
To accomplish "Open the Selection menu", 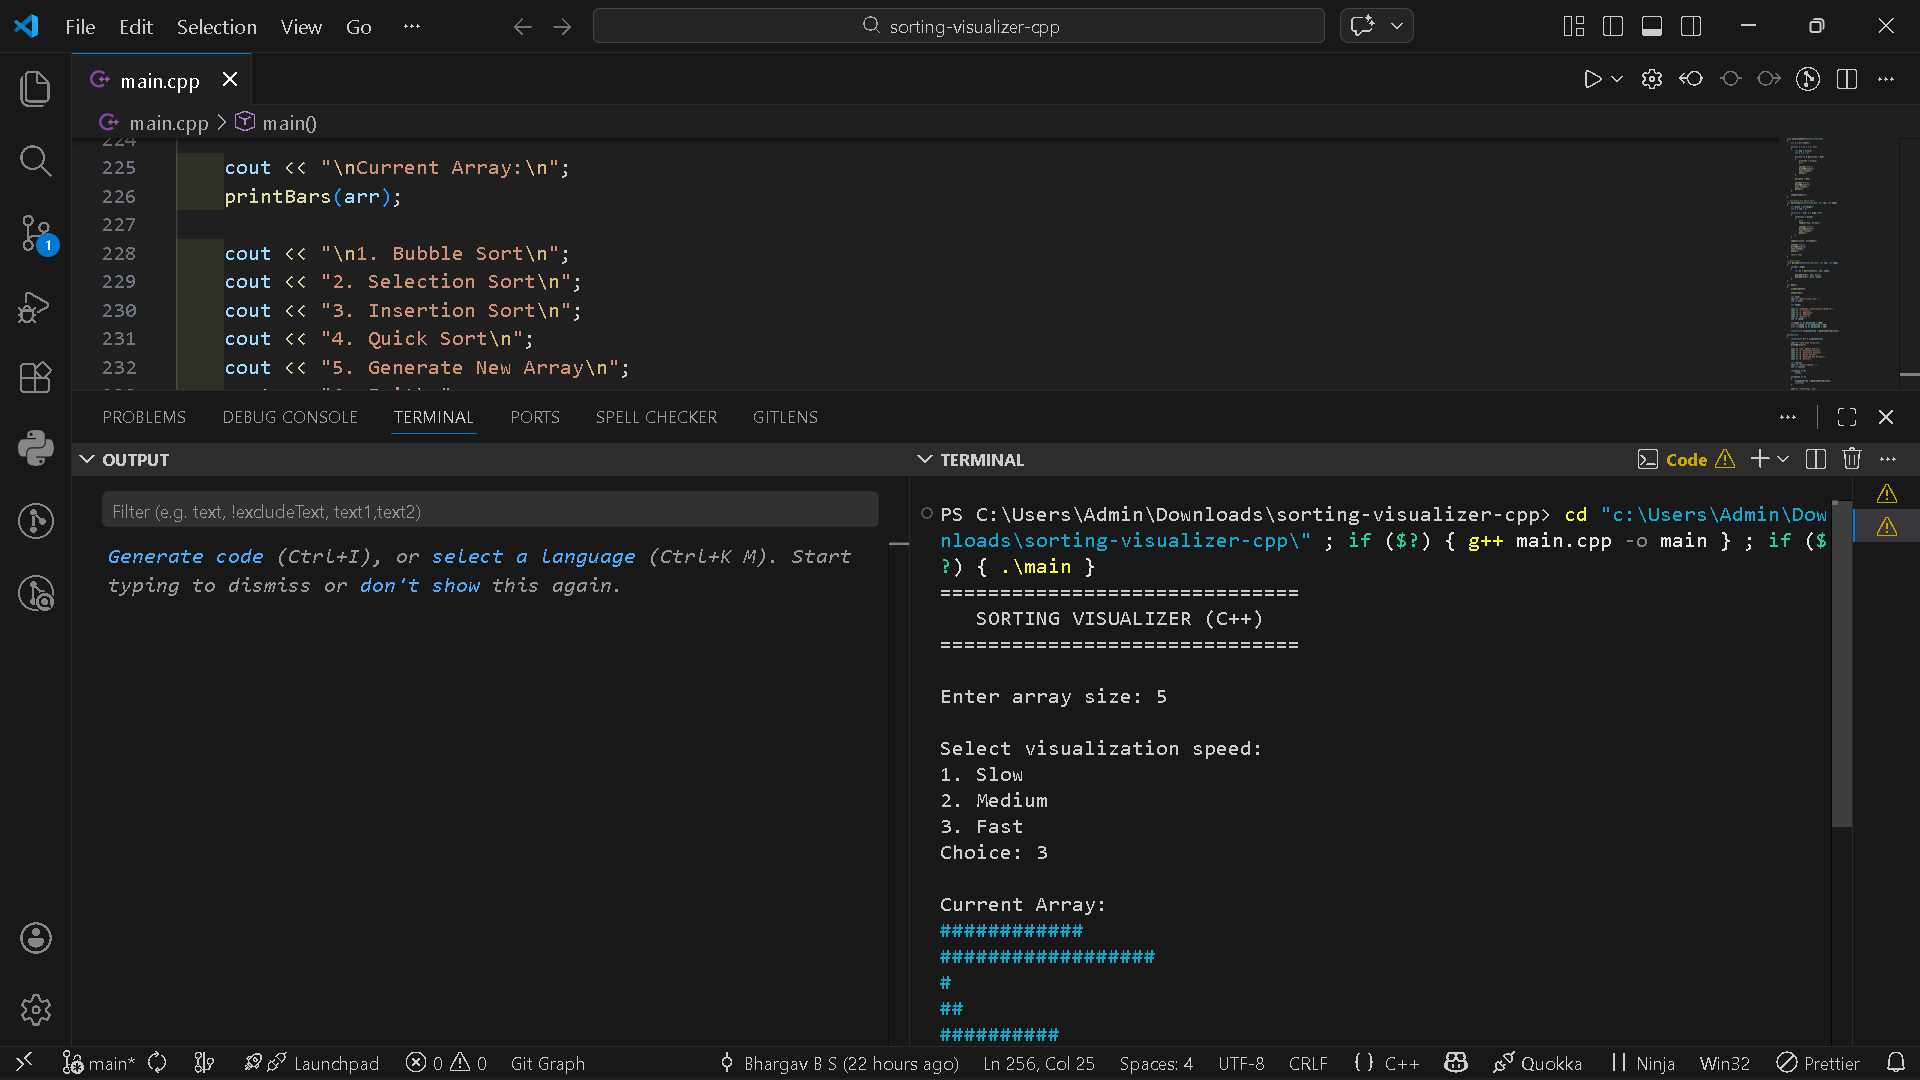I will coord(217,27).
